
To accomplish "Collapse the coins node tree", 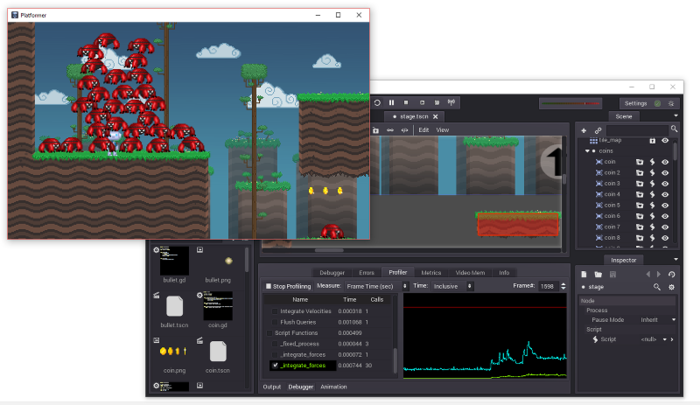I will pyautogui.click(x=587, y=152).
